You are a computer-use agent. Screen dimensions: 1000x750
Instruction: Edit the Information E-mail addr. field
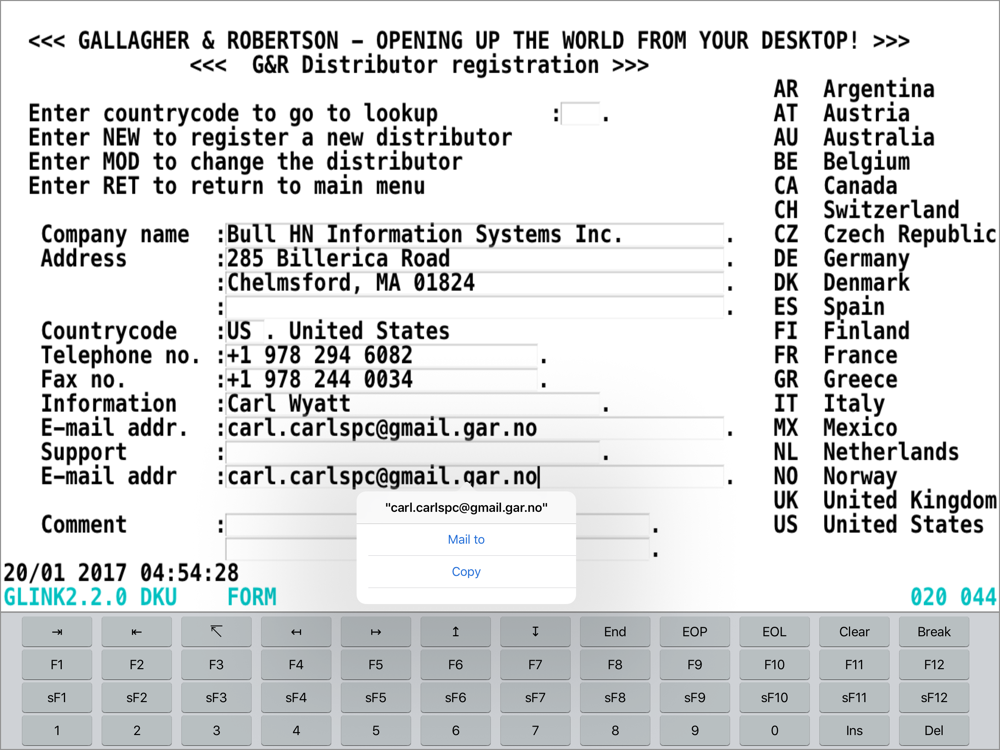(x=474, y=429)
